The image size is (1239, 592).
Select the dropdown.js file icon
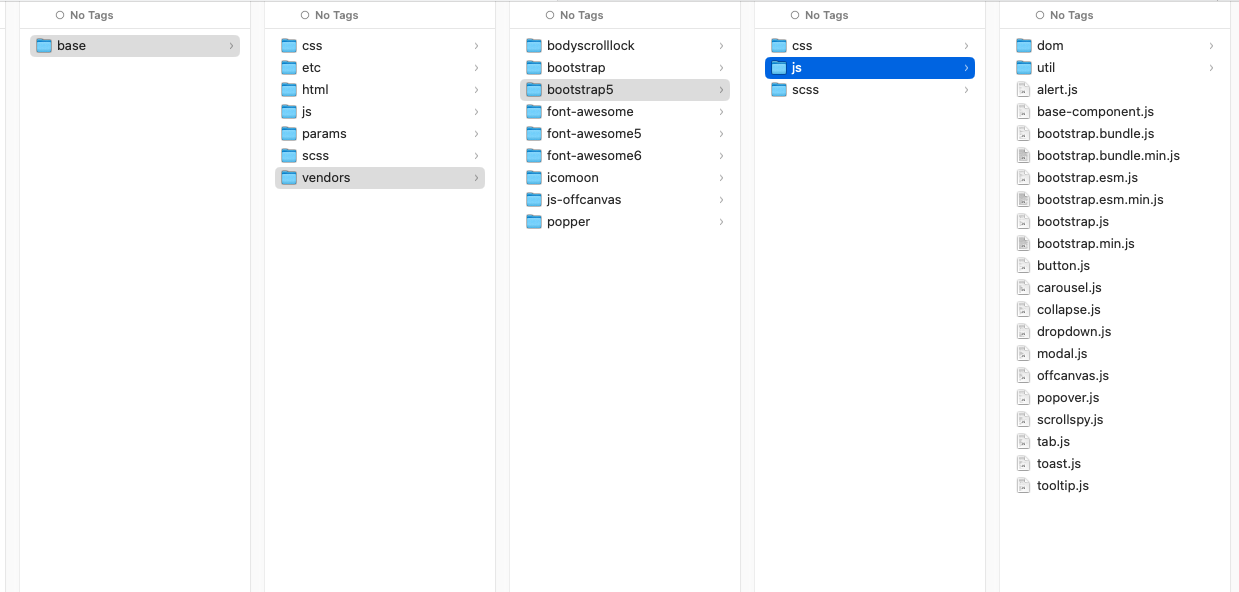(1023, 332)
